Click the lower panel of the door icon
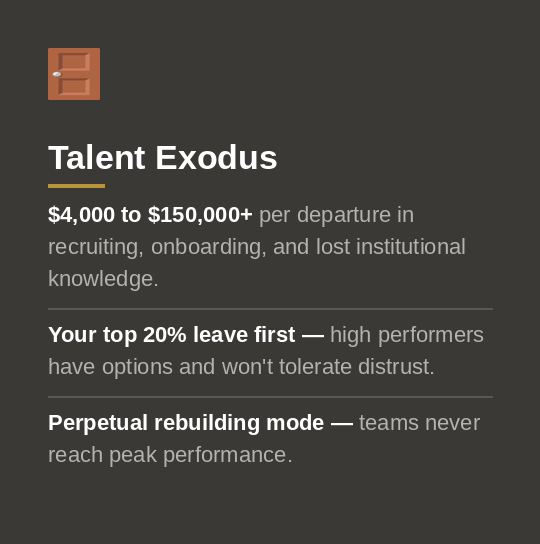540x544 pixels. [74, 86]
